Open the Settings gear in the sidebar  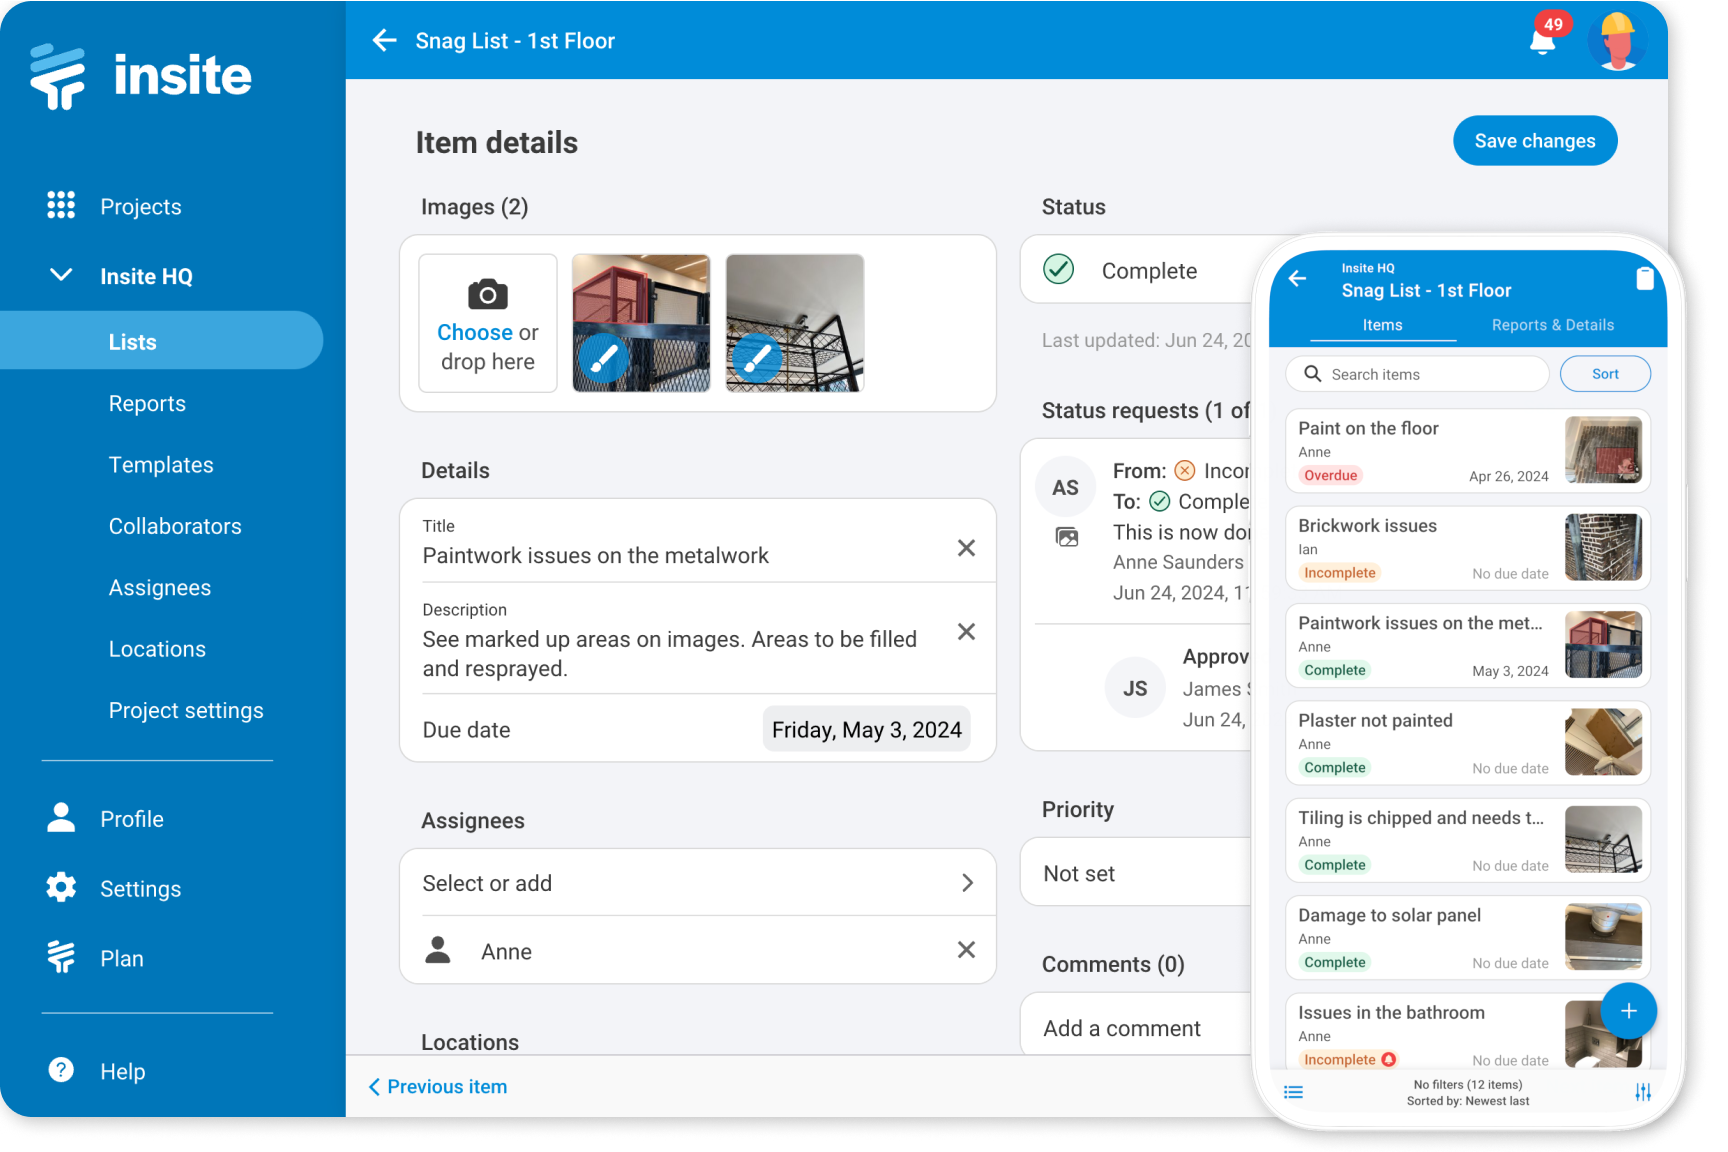61,888
